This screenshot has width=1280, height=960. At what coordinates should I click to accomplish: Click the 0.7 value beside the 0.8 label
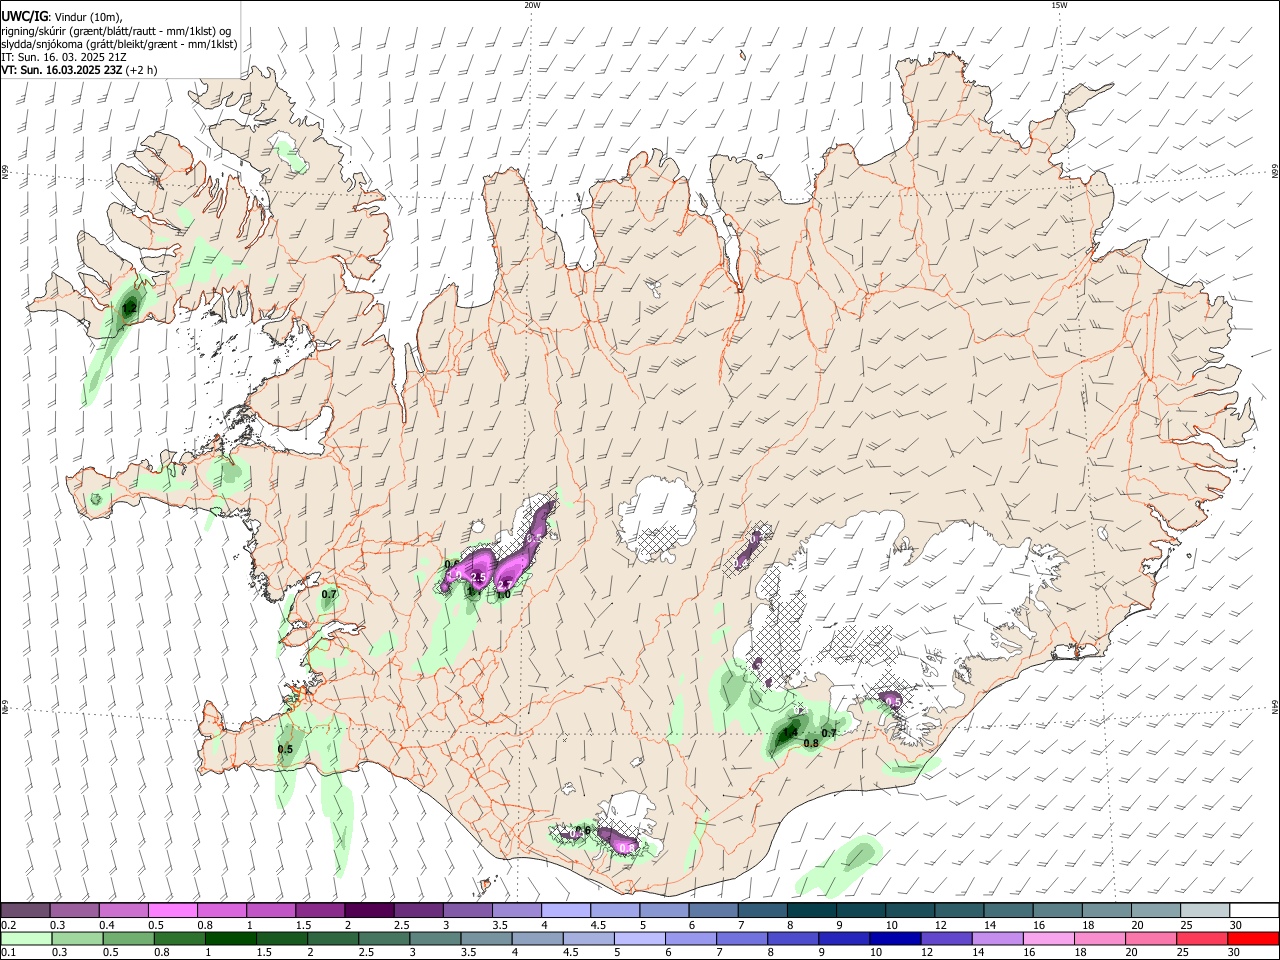click(x=829, y=733)
